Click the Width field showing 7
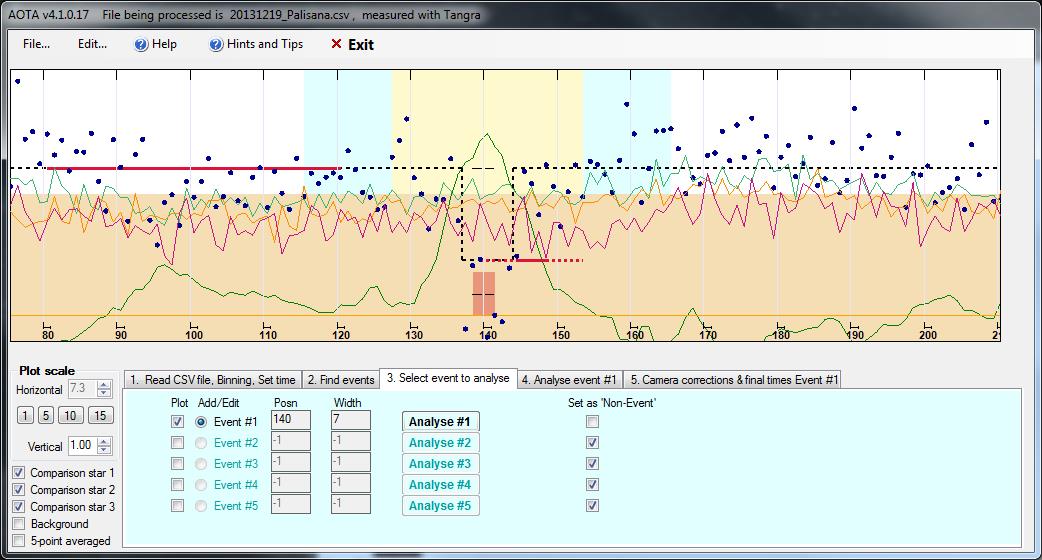 350,420
